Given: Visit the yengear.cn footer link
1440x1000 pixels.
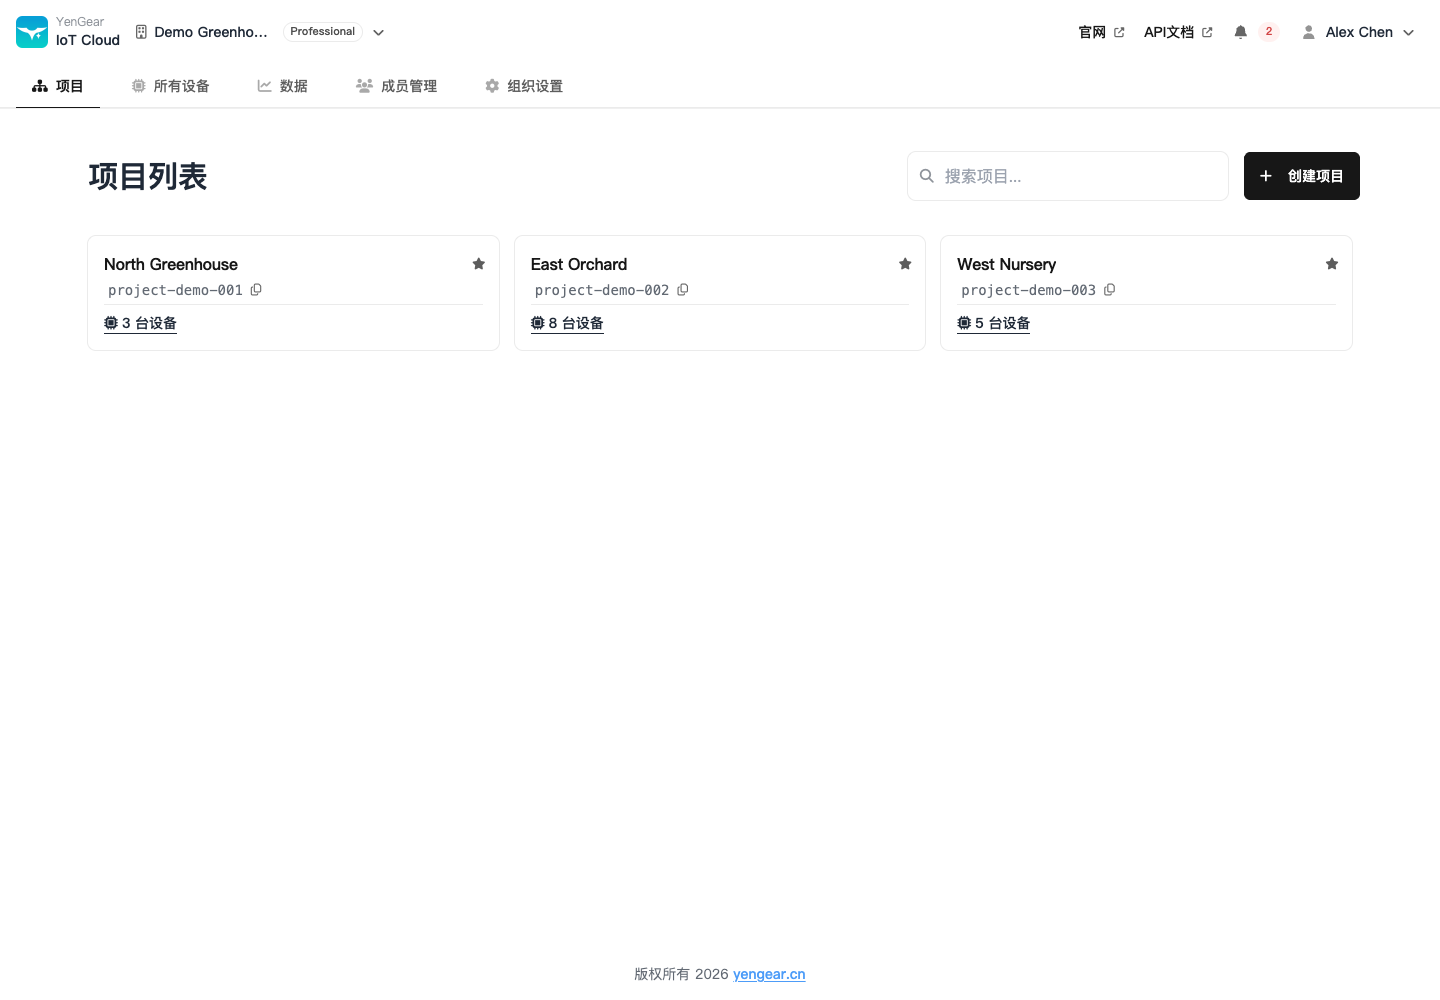Looking at the screenshot, I should [769, 974].
